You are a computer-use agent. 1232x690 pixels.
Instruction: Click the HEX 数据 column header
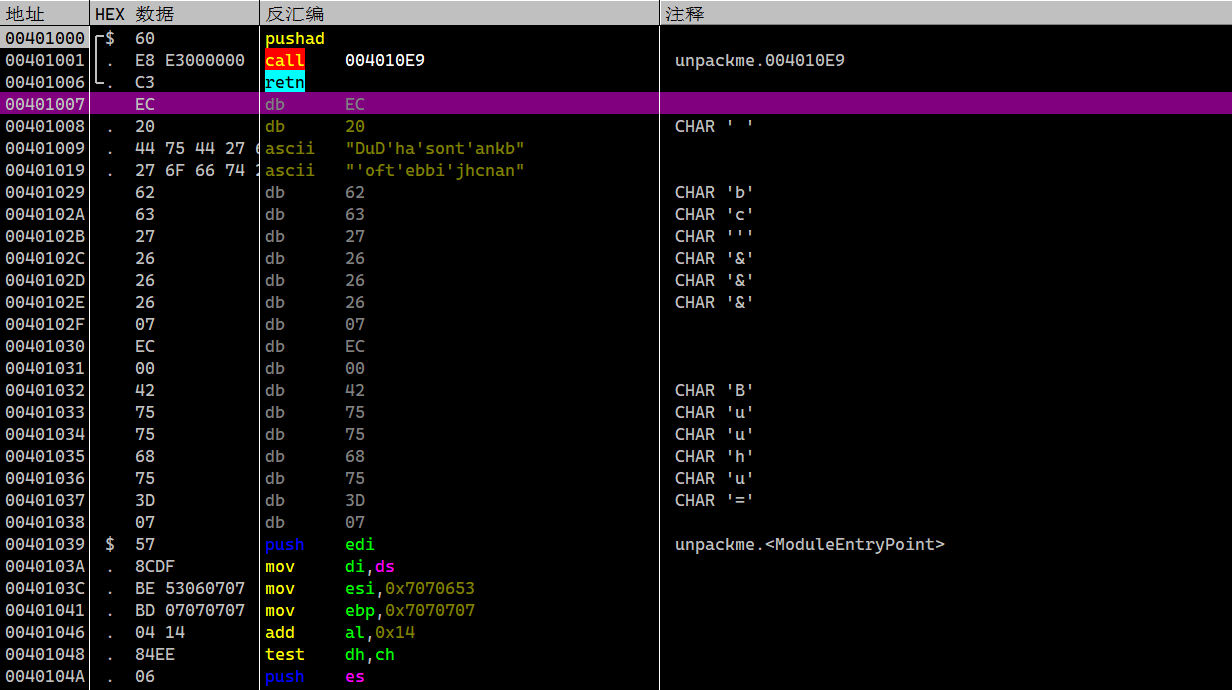[x=133, y=14]
